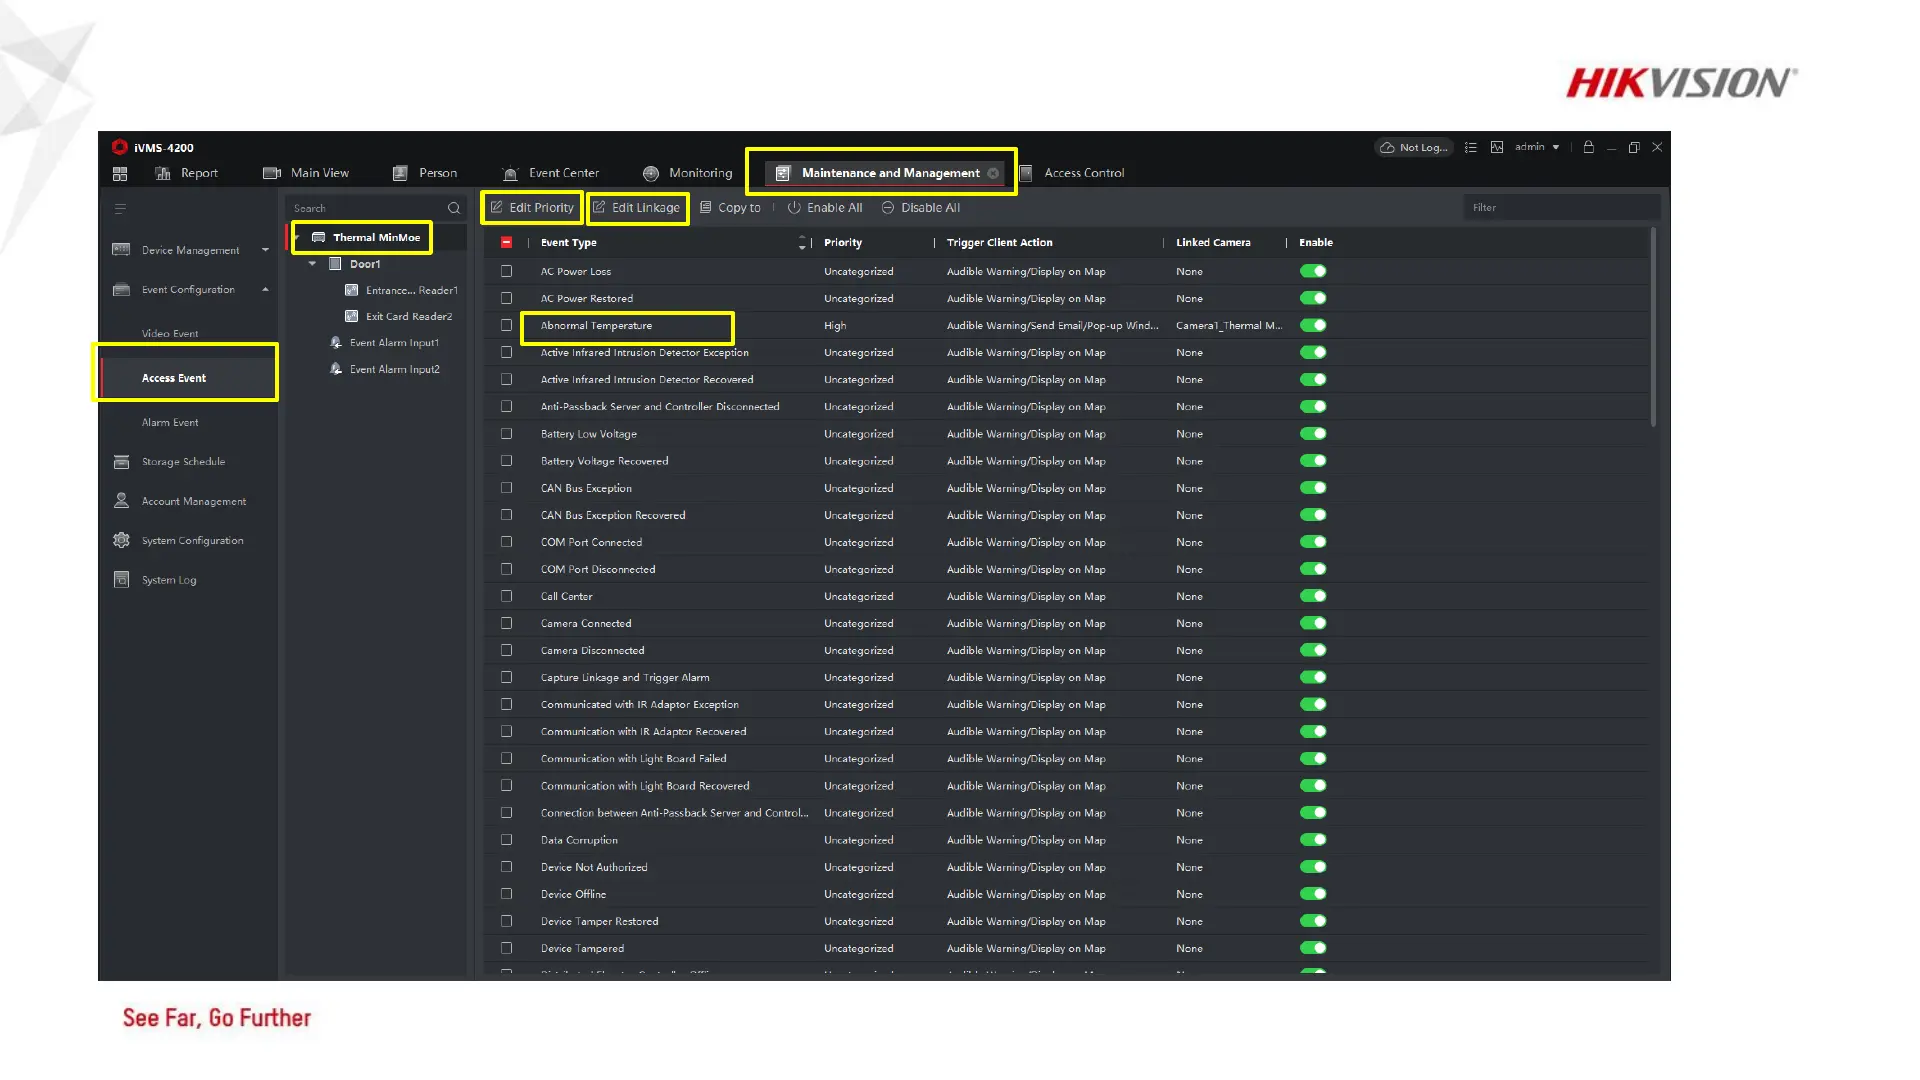1920x1080 pixels.
Task: Disable the CAN Bus Exception enable toggle
Action: point(1313,488)
